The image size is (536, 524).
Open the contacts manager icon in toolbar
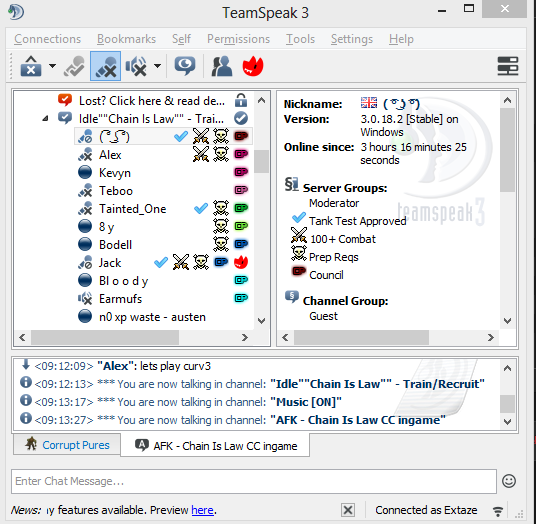[x=222, y=66]
